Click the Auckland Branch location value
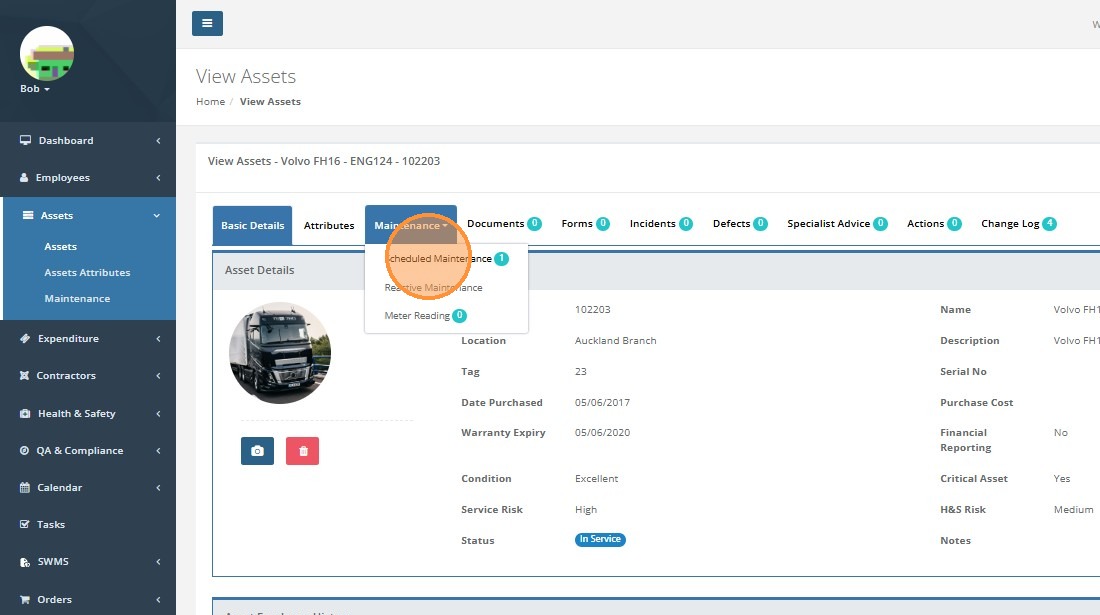 [615, 340]
